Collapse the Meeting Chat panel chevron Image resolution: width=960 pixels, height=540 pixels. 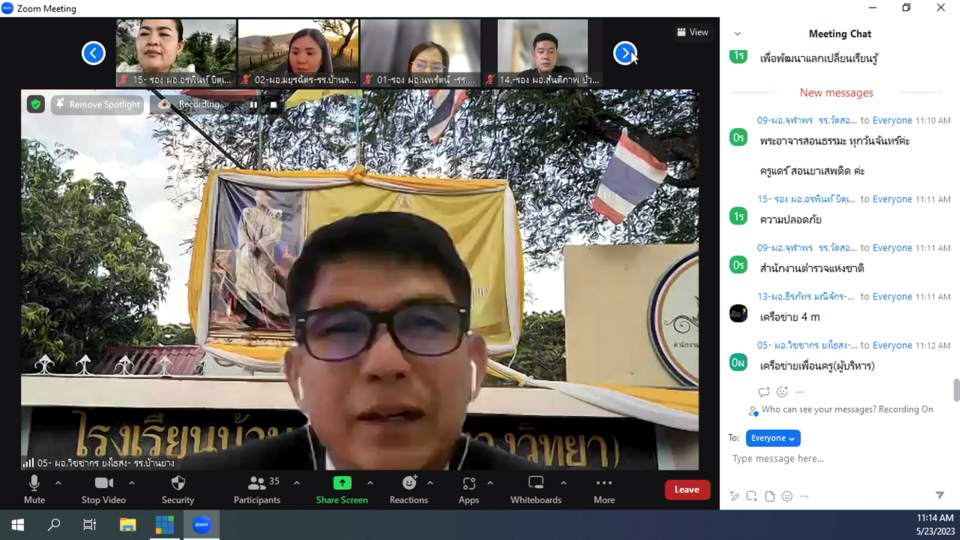coord(738,34)
